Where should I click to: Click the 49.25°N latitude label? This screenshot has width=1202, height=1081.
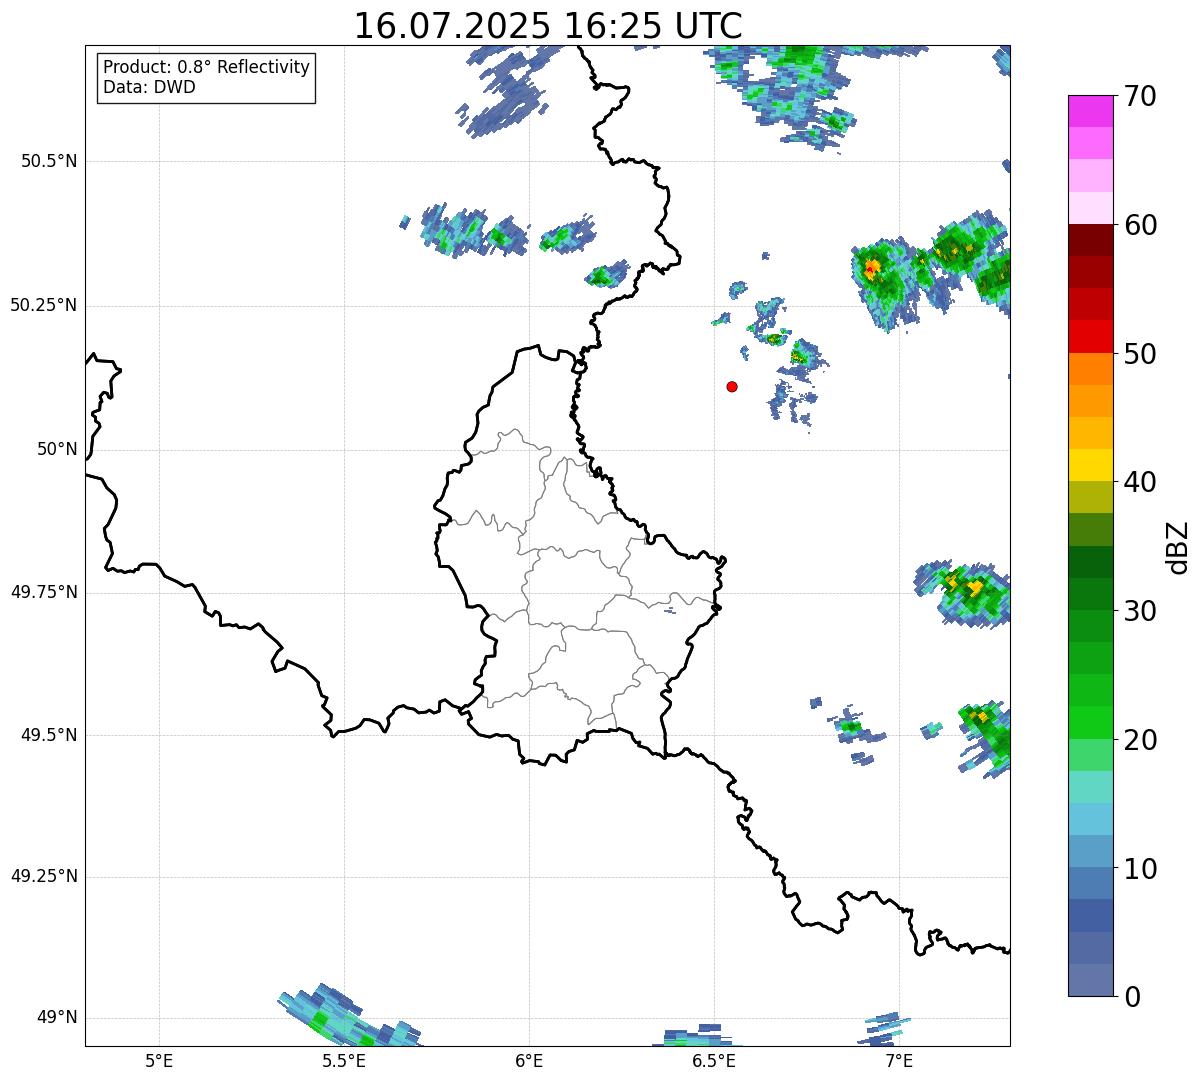44,877
